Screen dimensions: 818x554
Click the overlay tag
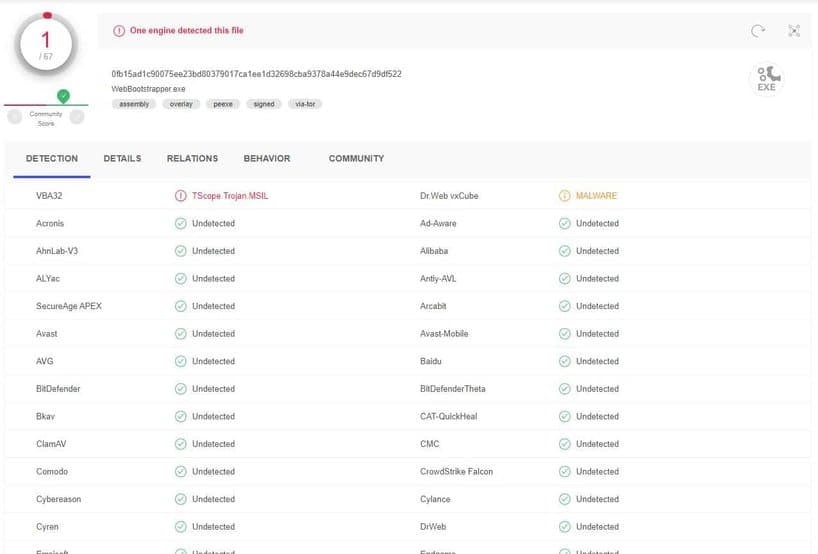coord(181,104)
